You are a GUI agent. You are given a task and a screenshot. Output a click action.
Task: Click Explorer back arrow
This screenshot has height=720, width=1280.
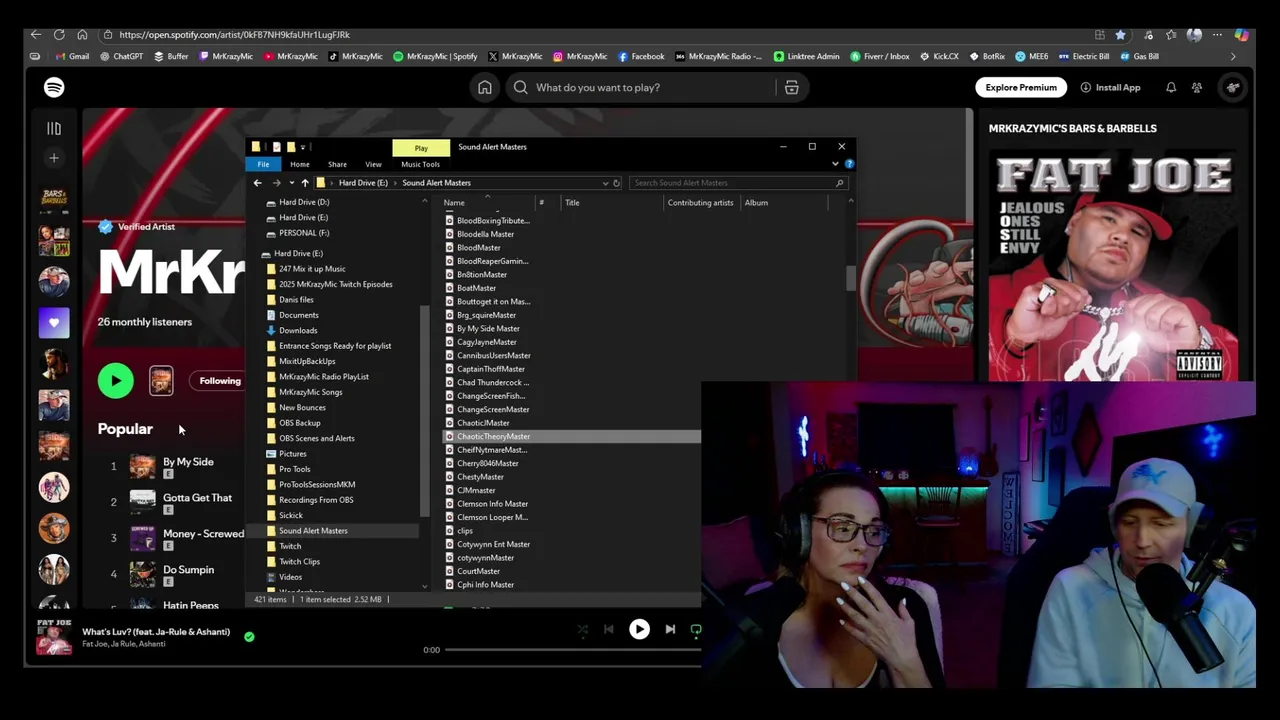pyautogui.click(x=257, y=183)
